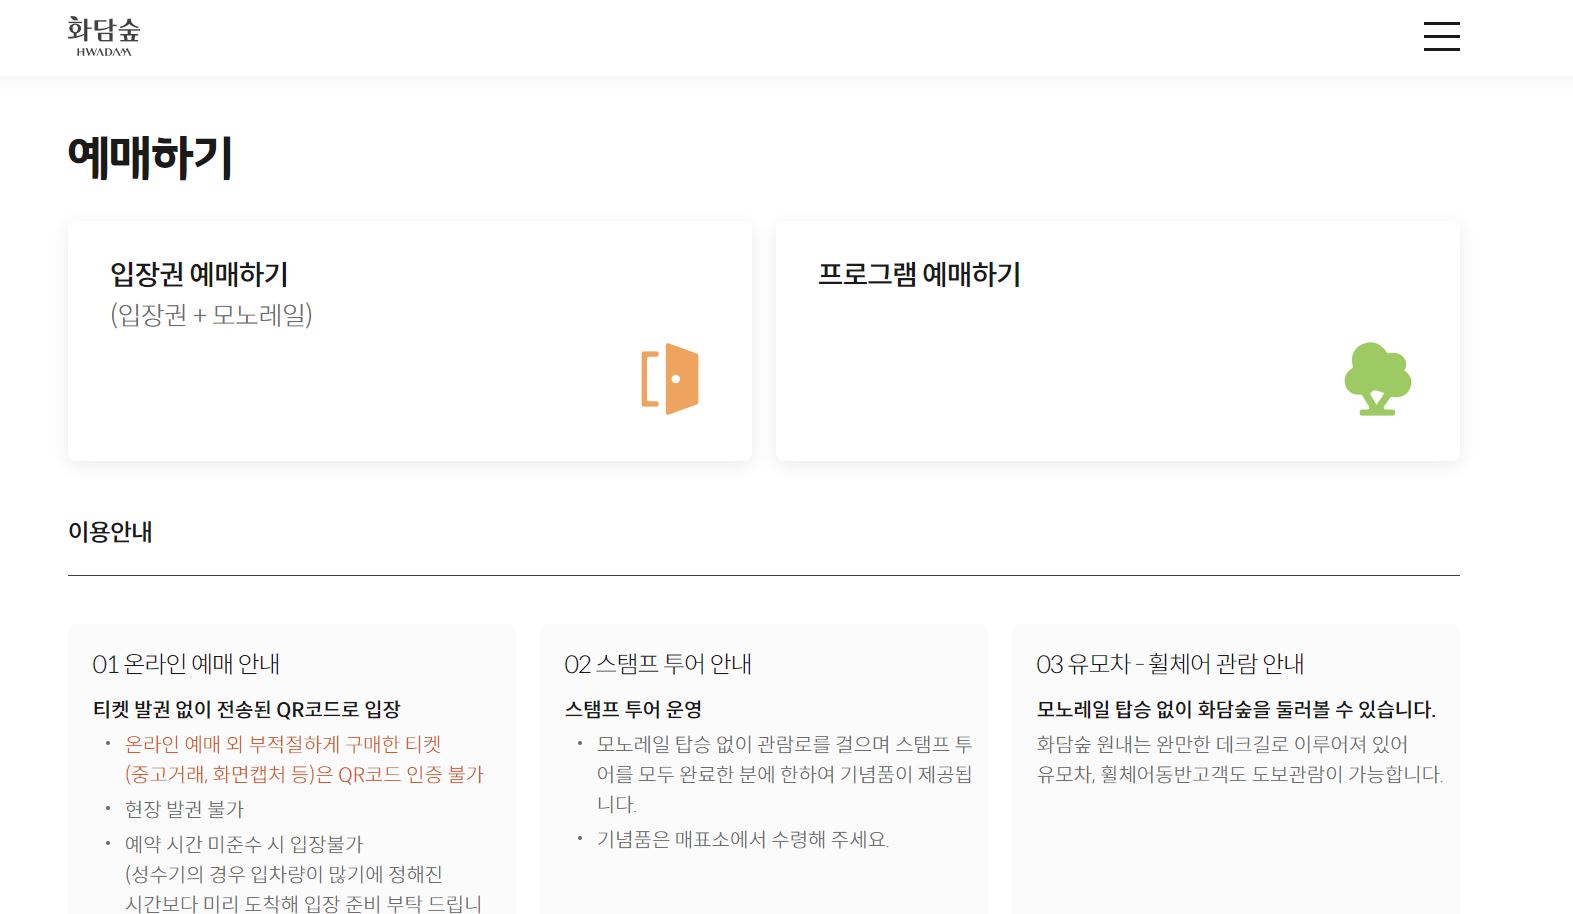The height and width of the screenshot is (914, 1573).
Task: Select the 02 스탬프 투어 안내 title
Action: coord(658,664)
